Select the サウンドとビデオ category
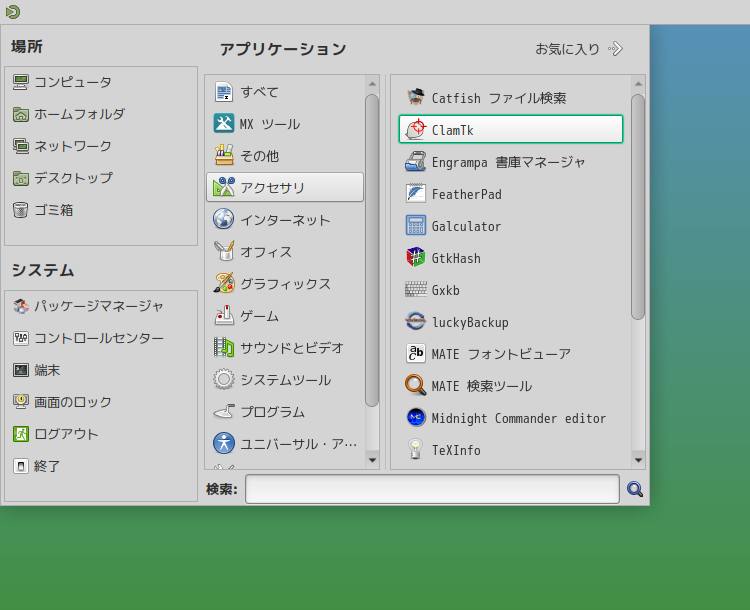 pos(285,348)
